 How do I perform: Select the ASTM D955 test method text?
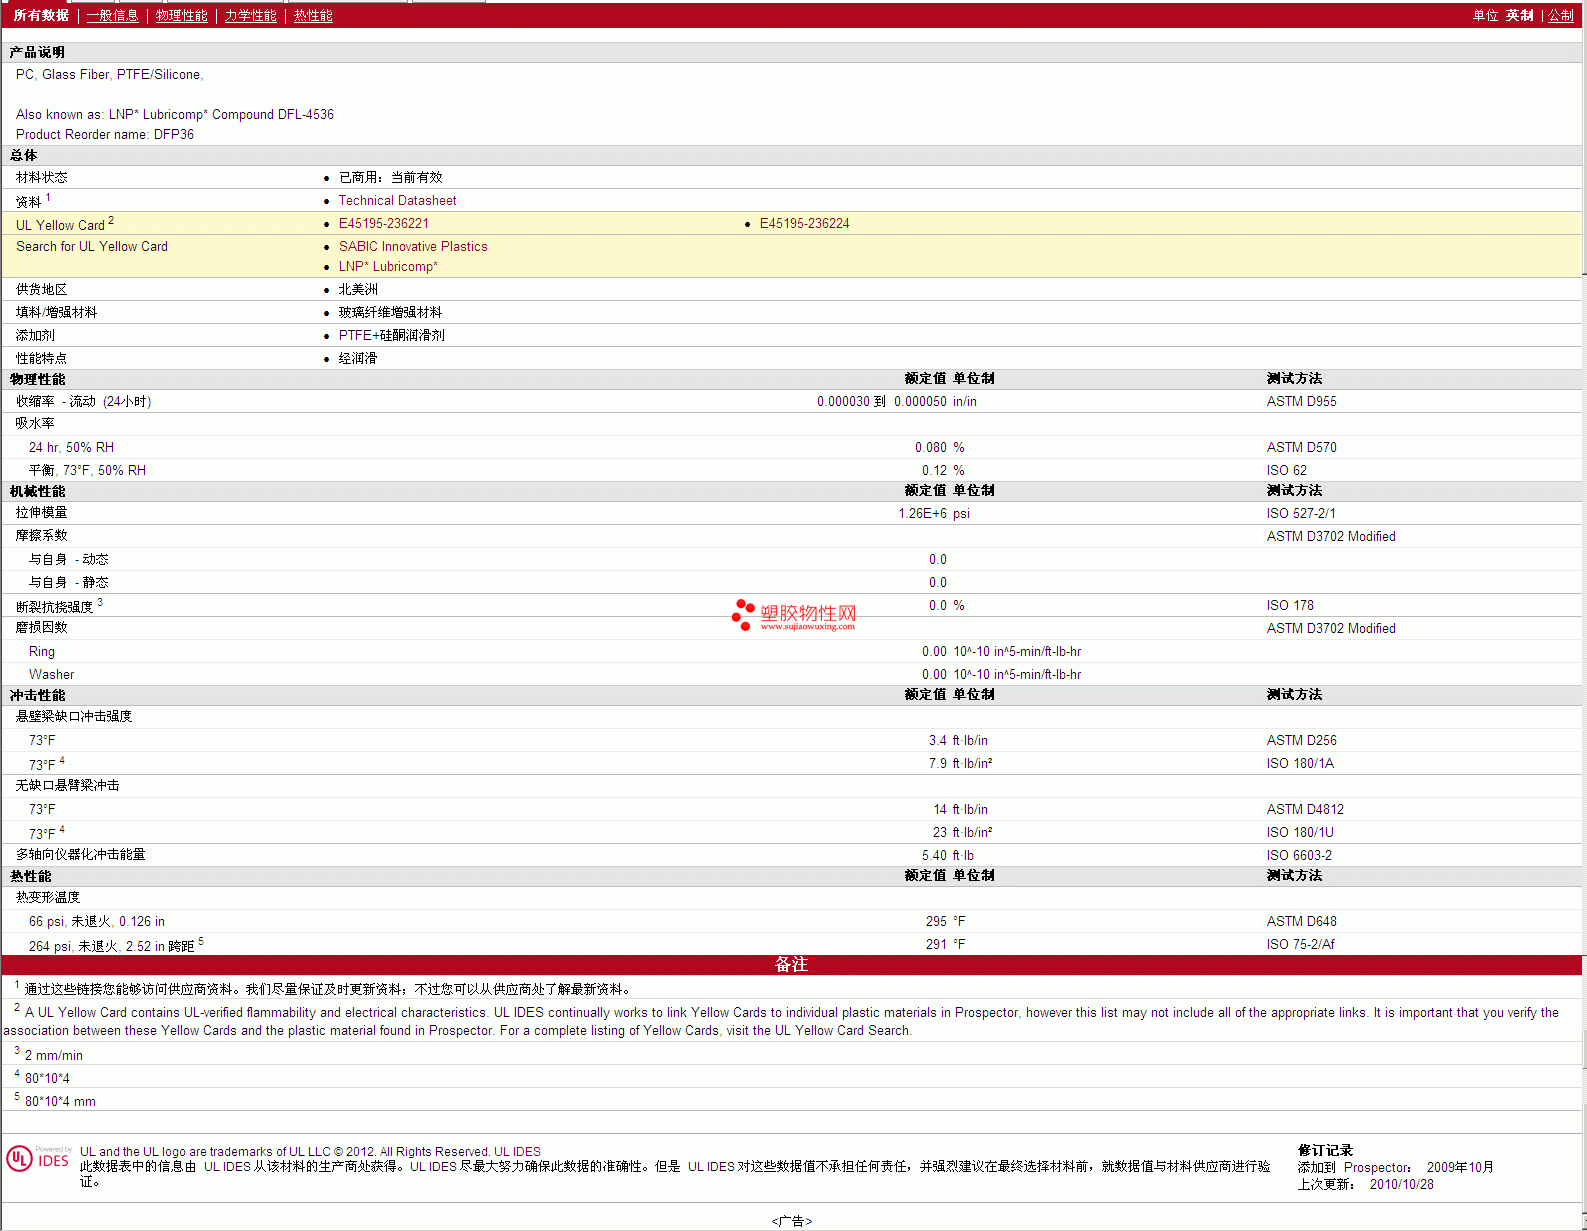1301,402
